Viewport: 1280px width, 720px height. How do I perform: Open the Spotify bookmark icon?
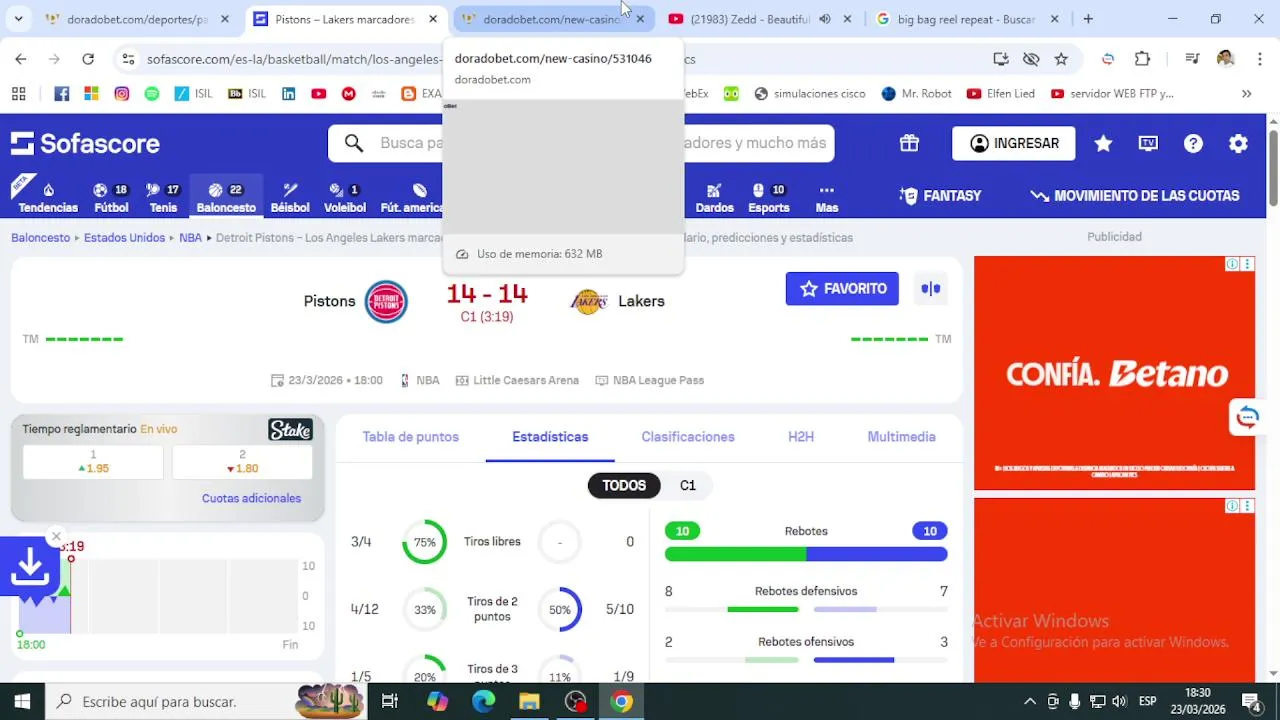coord(152,93)
